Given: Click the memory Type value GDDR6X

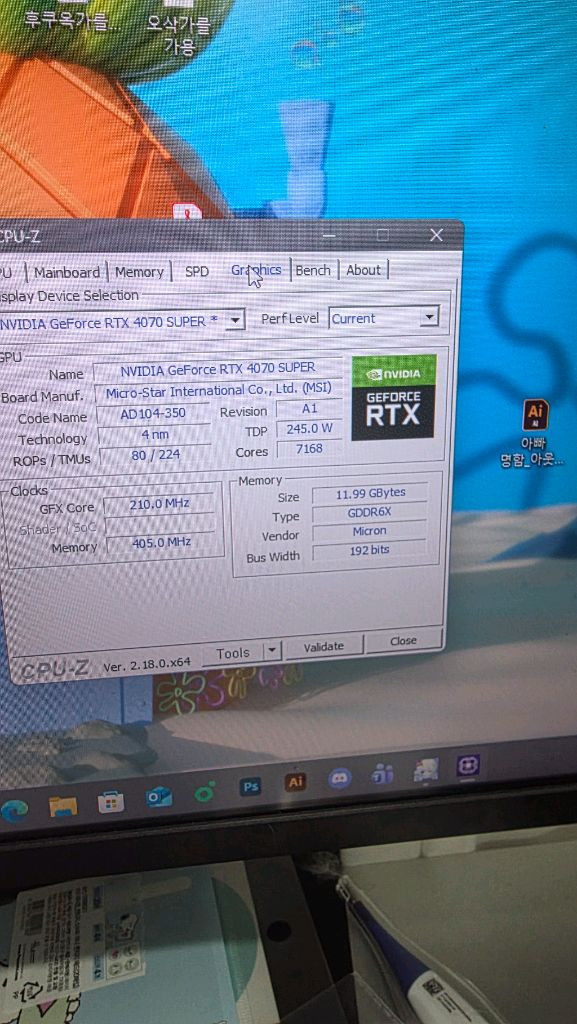Looking at the screenshot, I should pyautogui.click(x=369, y=513).
